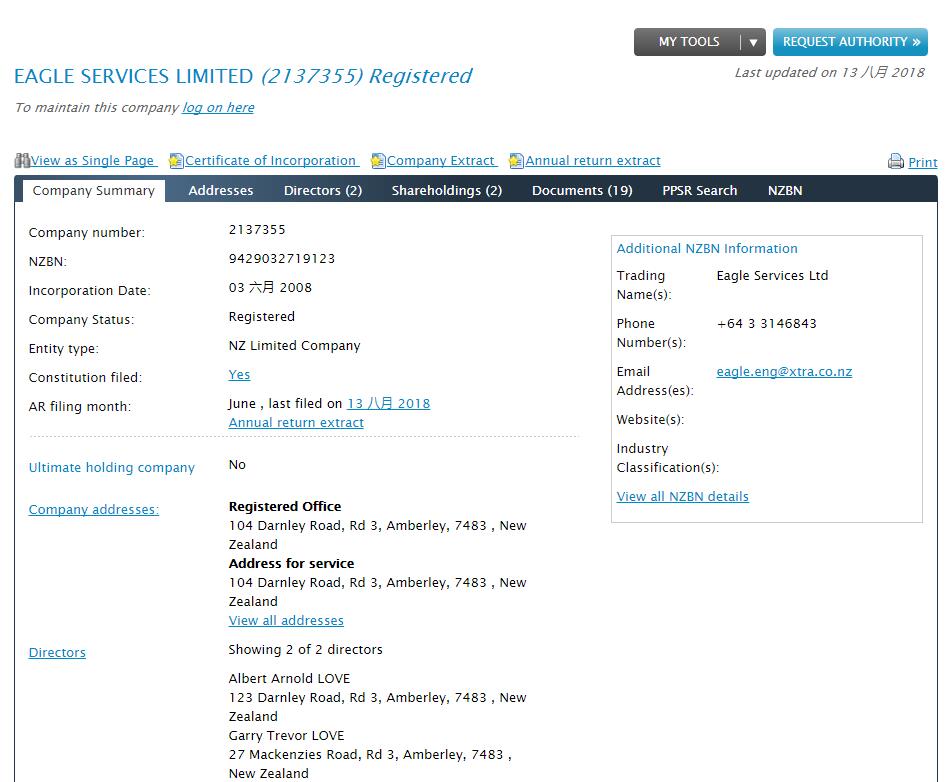The width and height of the screenshot is (945, 782).
Task: Click the eagle.eng@xtra.co.nz email link
Action: pyautogui.click(x=784, y=372)
